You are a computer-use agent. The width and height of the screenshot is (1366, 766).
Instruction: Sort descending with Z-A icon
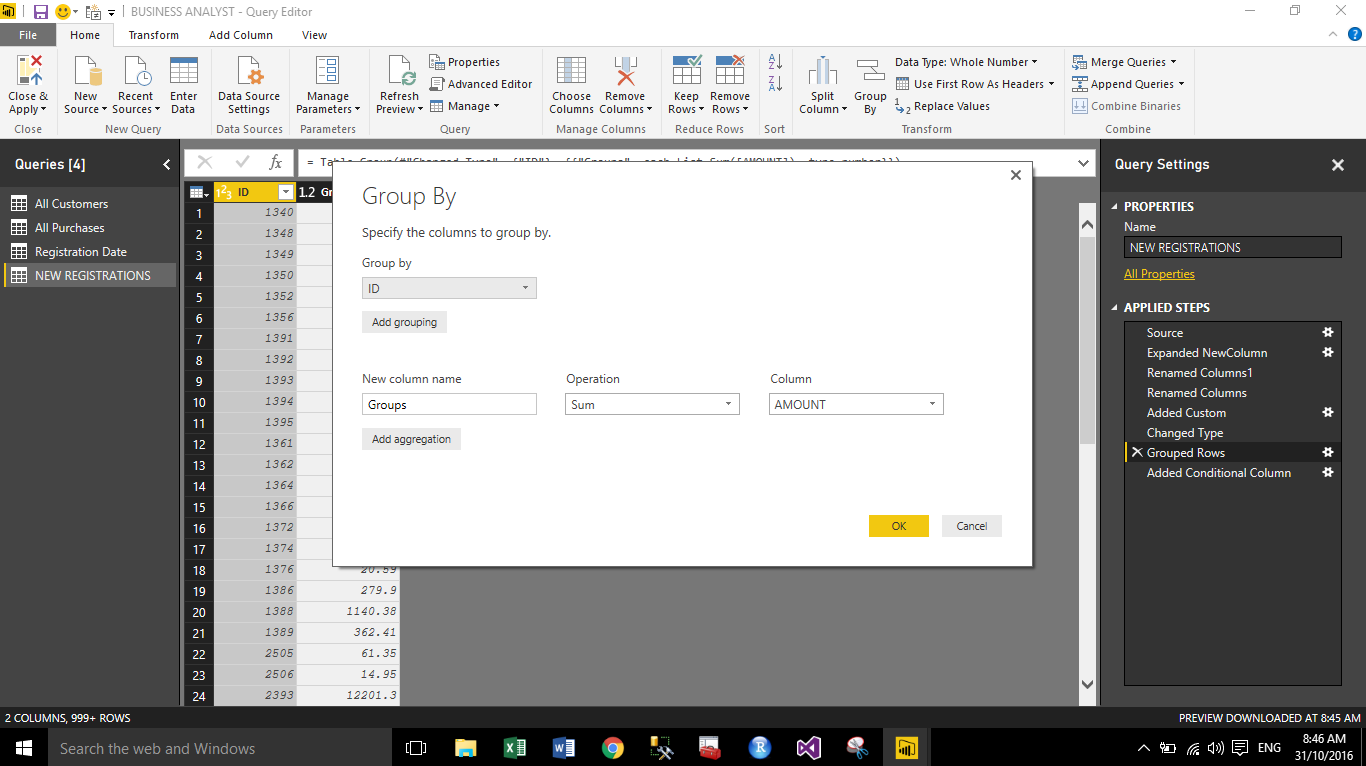[775, 84]
